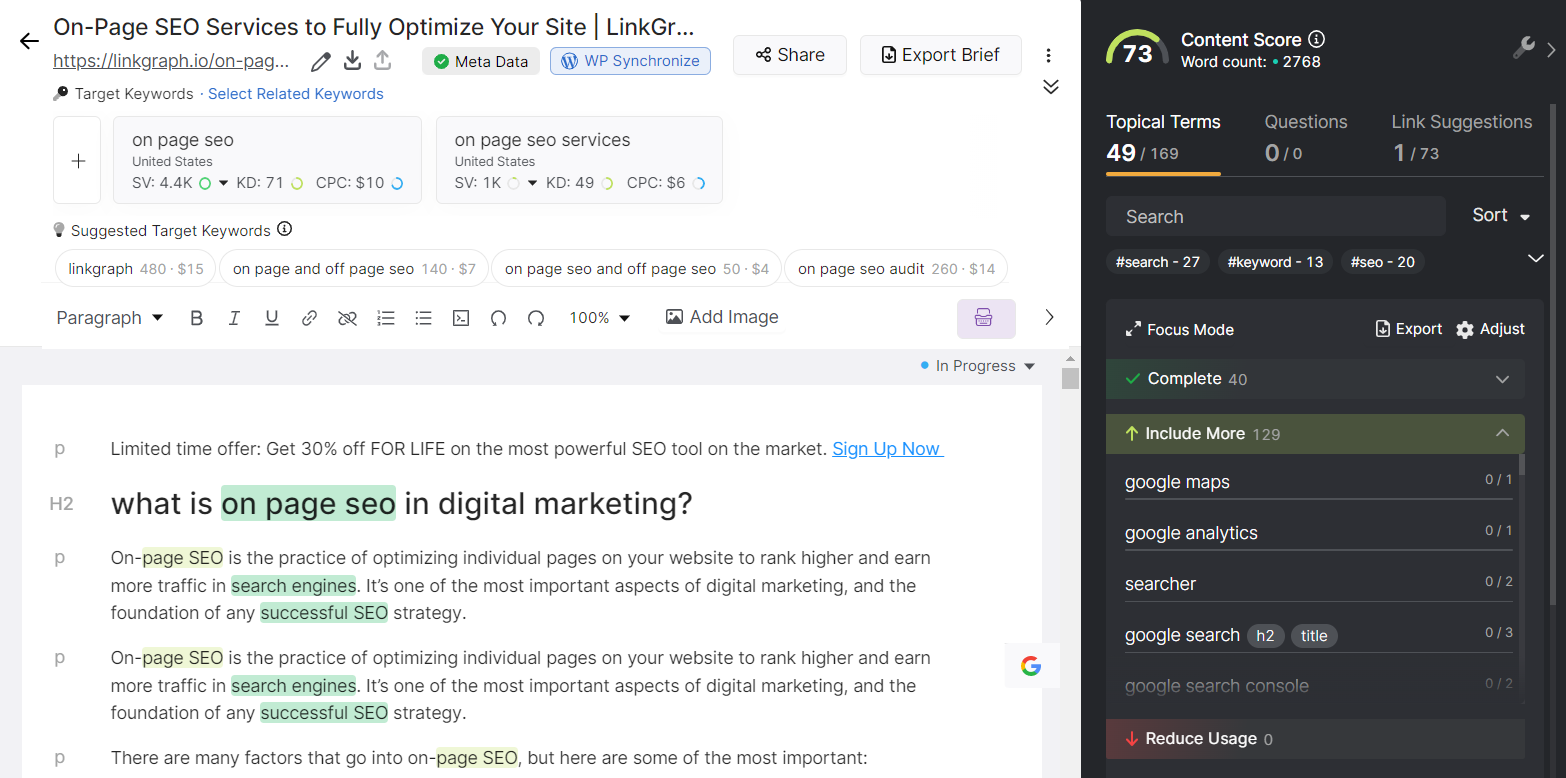Screen dimensions: 1566x778
Task: Switch to the Topical Terms tab
Action: tap(1163, 137)
